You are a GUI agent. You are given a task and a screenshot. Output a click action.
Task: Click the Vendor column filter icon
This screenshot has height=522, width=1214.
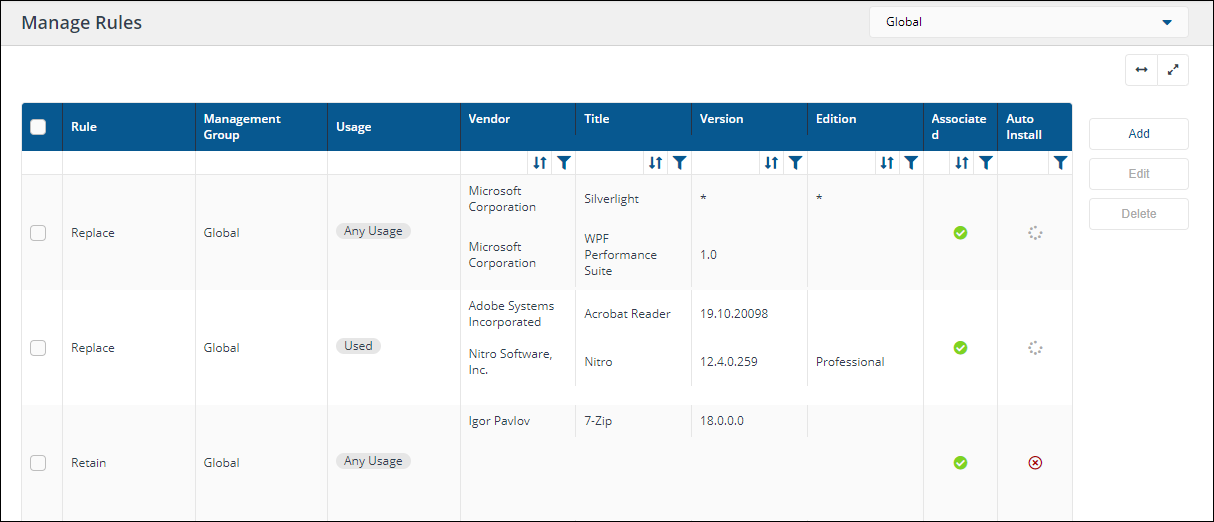[x=564, y=163]
